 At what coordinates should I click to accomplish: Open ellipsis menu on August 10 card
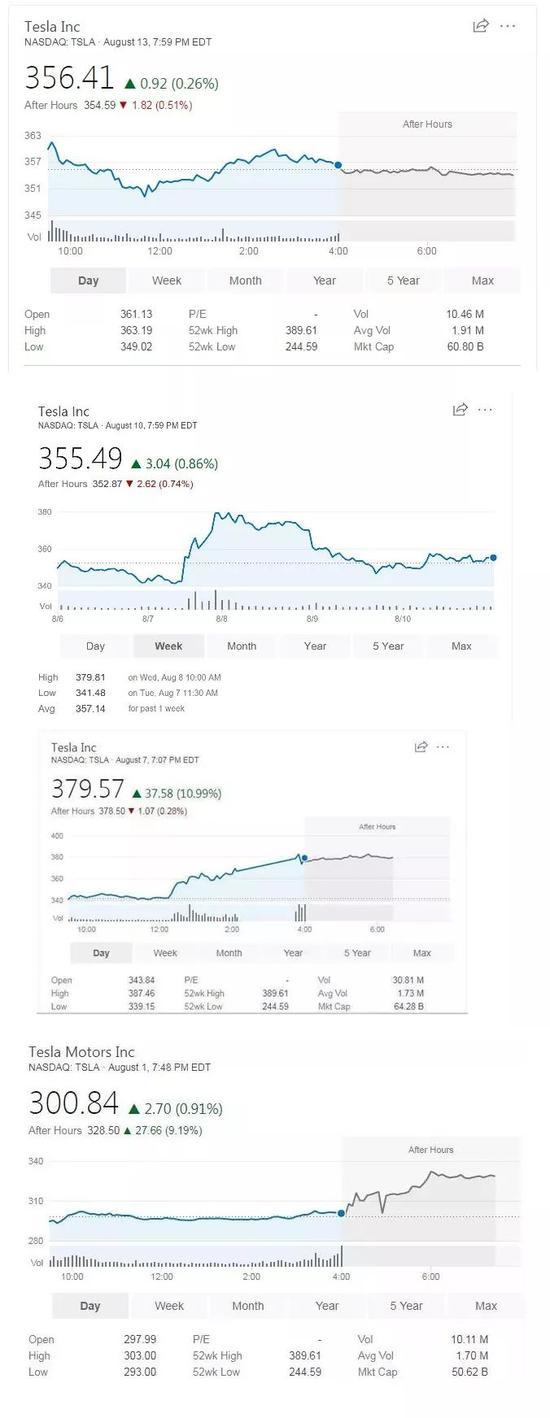coord(486,410)
